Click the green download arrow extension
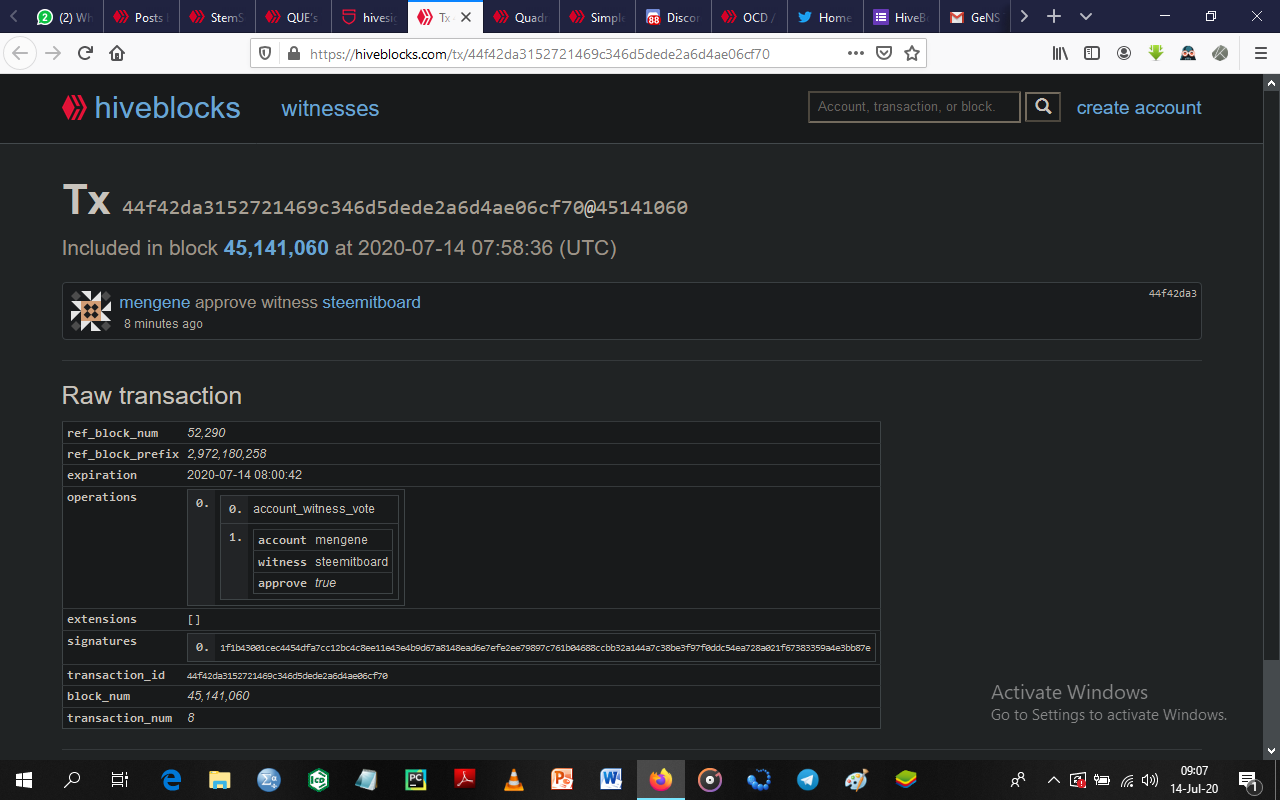 (x=1156, y=53)
